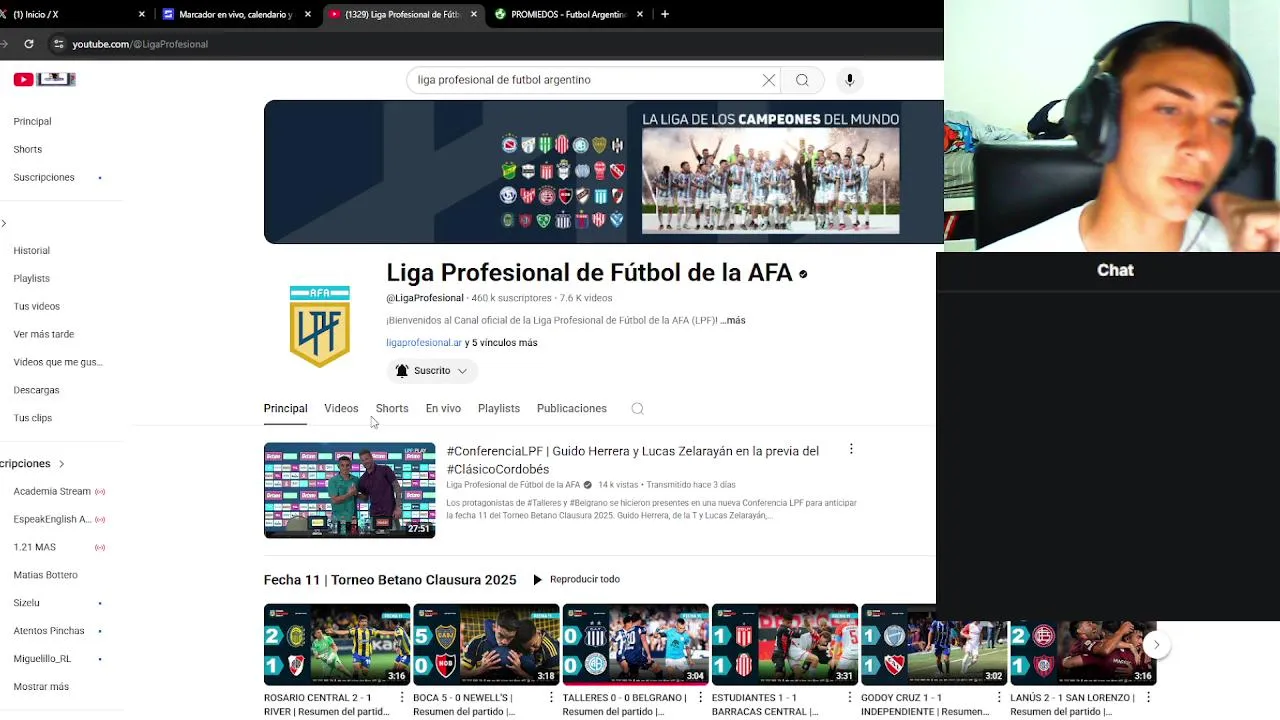Open Tus clips in the sidebar
This screenshot has height=720, width=1280.
click(33, 418)
